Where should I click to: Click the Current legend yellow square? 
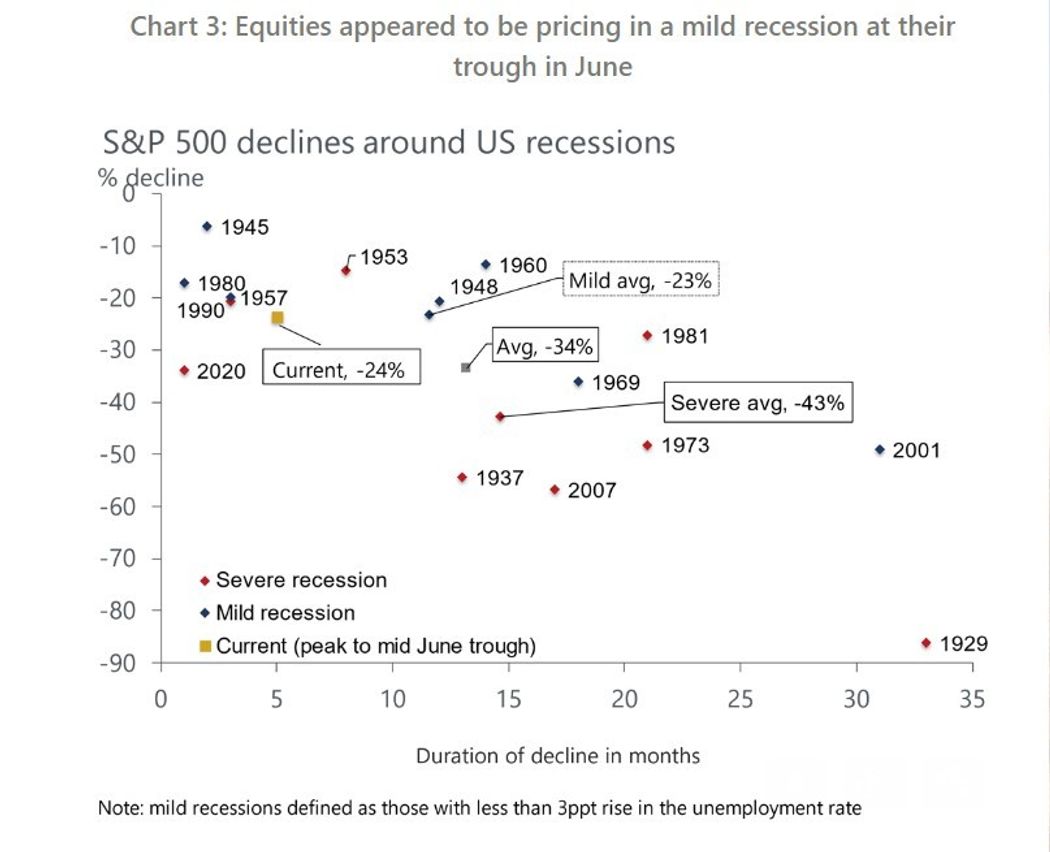click(x=206, y=646)
